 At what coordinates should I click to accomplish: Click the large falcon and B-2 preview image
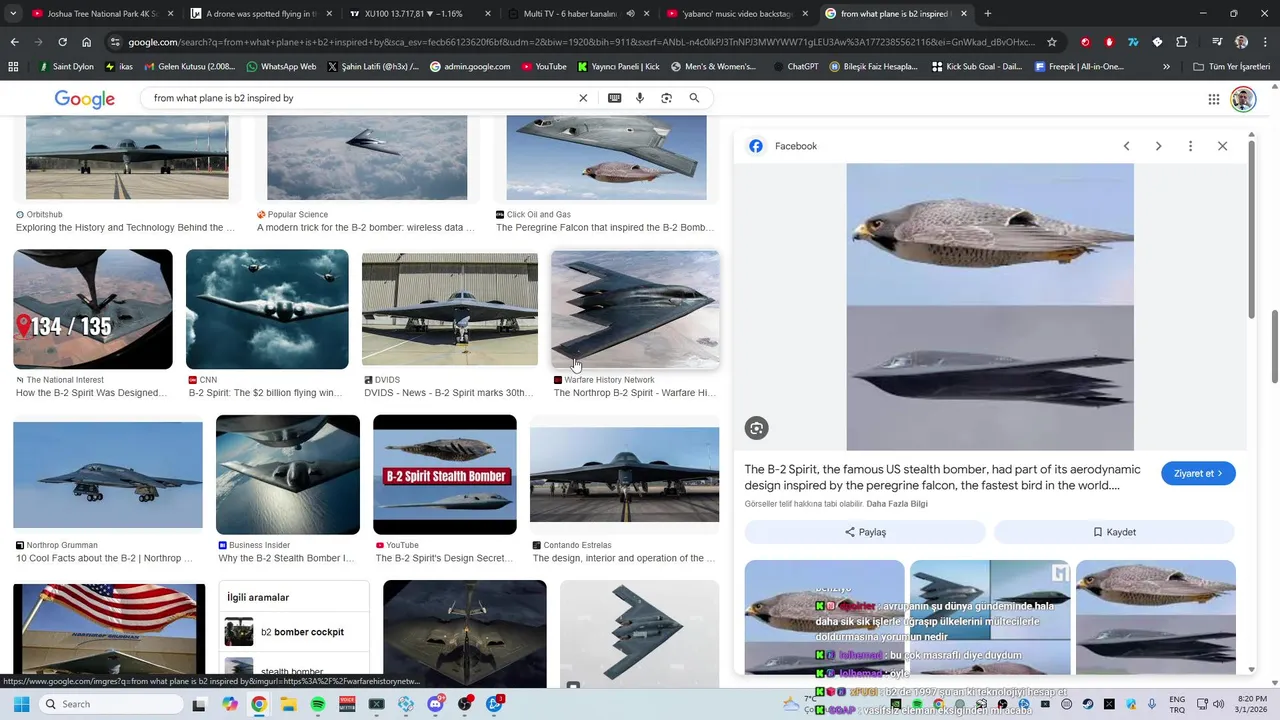point(990,307)
